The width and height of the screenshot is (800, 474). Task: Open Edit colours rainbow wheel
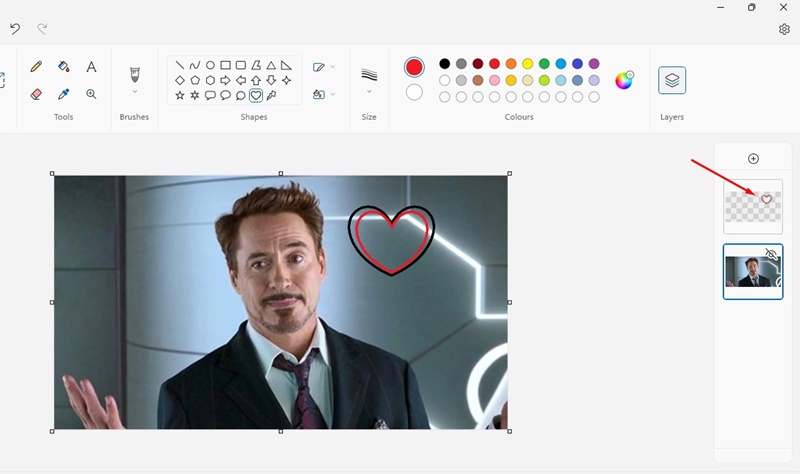pos(624,80)
